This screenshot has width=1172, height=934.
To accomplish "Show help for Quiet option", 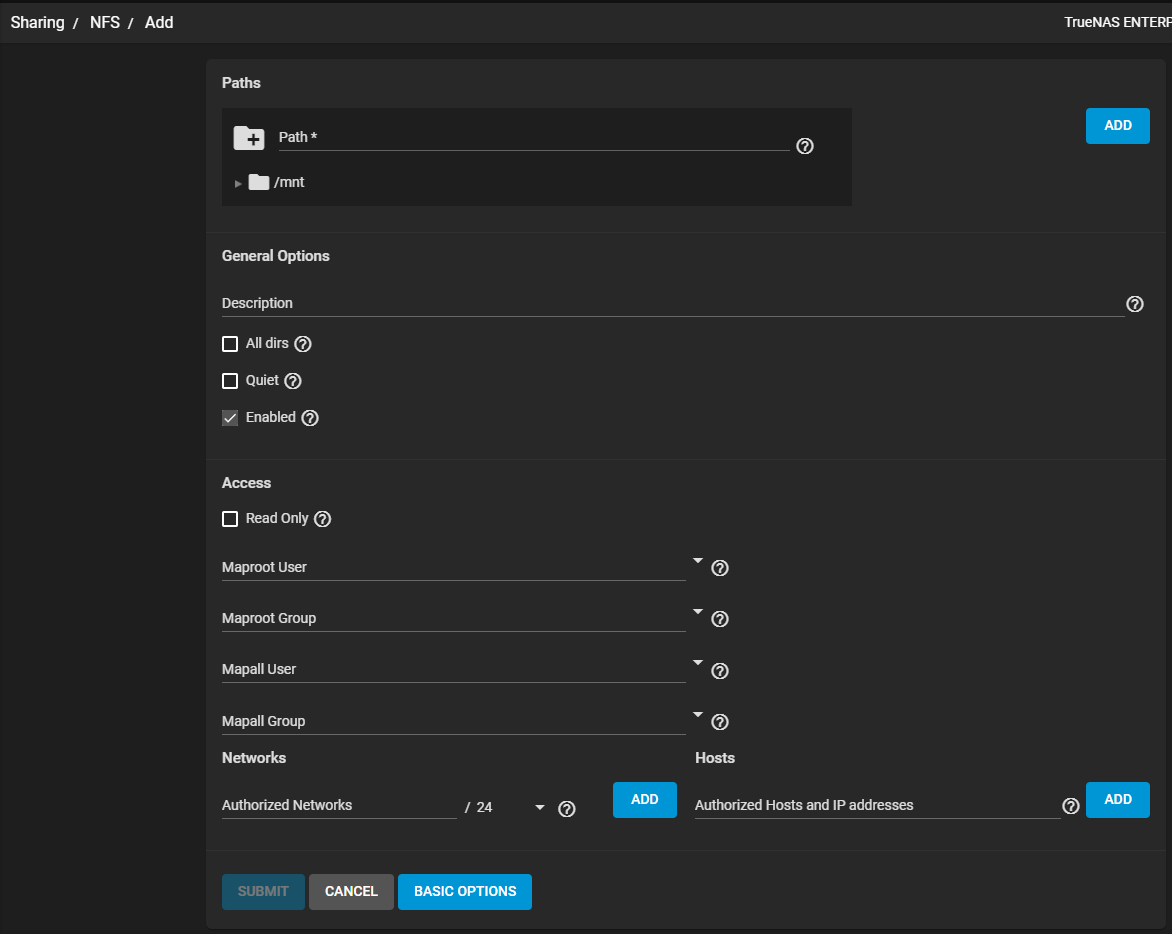I will pyautogui.click(x=293, y=381).
